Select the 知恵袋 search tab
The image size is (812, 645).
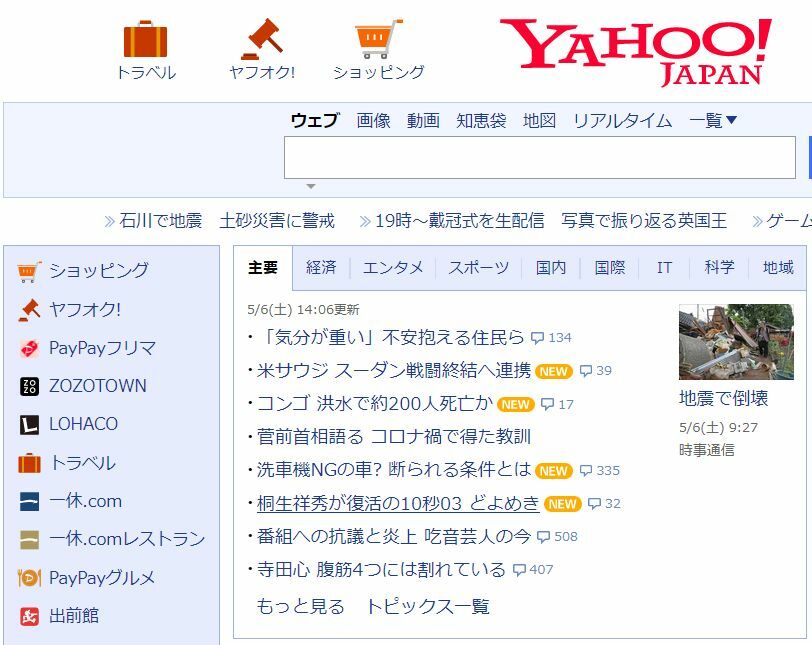click(x=481, y=121)
